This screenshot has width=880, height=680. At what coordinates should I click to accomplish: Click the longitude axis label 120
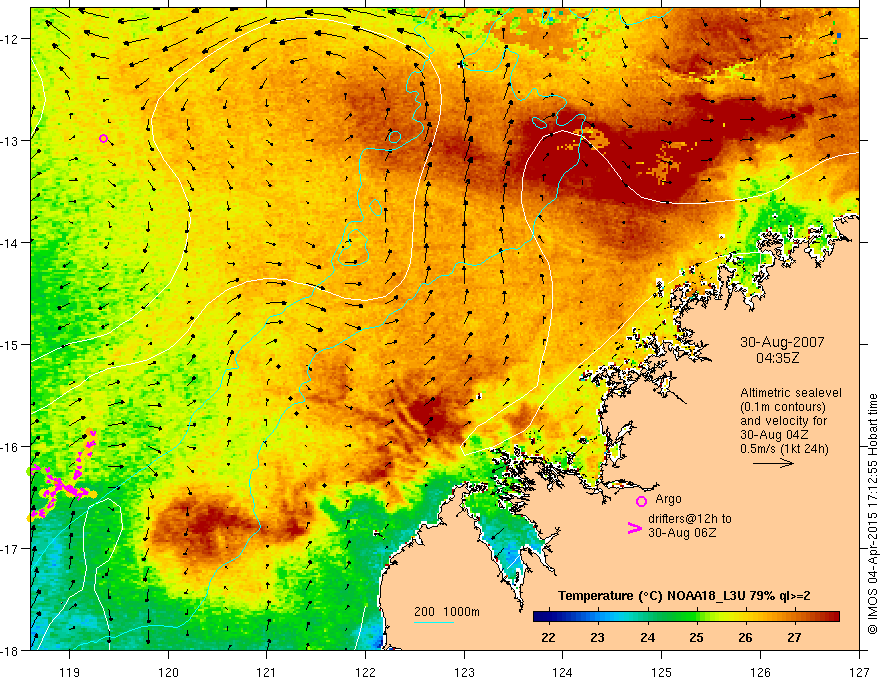tap(168, 672)
